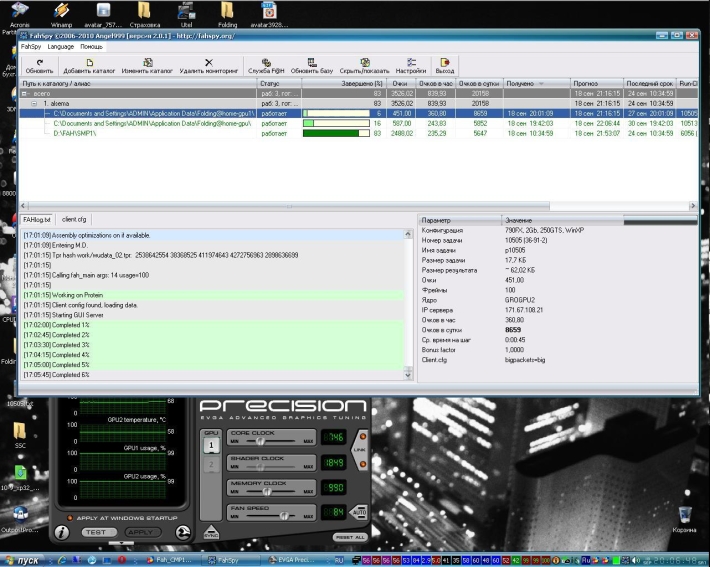Screen dimensions: 710x567
Task: Click the Скрыть/показать toolbar icon
Action: (365, 66)
